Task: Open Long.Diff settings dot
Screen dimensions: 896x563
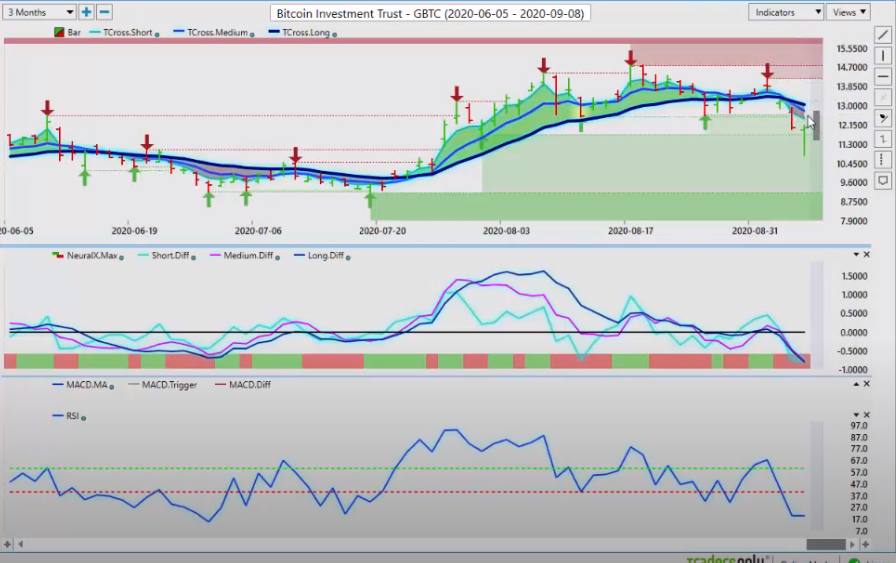Action: (x=348, y=258)
